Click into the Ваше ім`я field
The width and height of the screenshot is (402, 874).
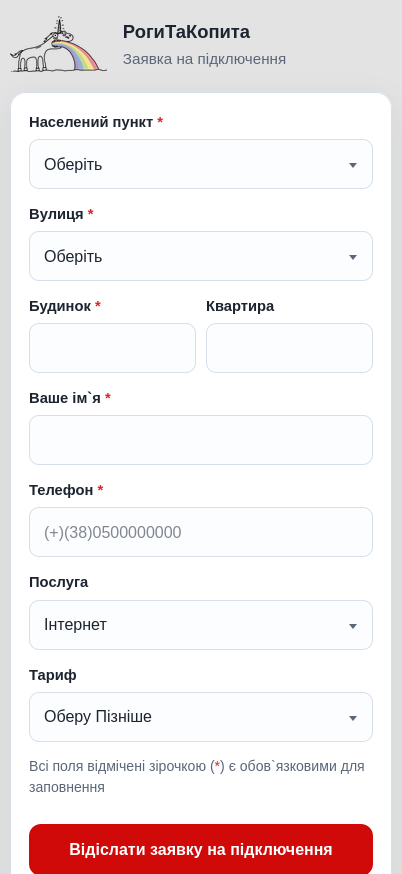tap(201, 440)
